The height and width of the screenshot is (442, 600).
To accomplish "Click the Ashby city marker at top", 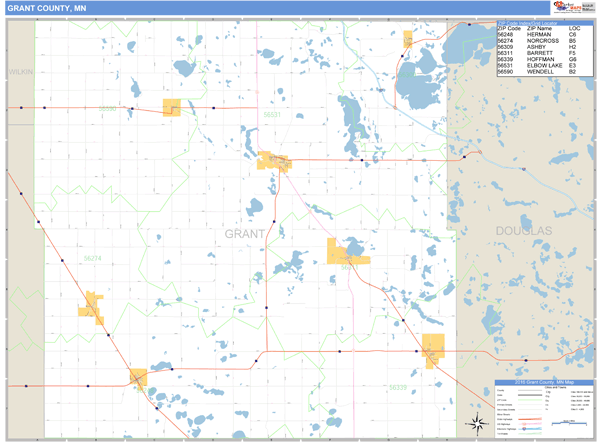I will click(408, 38).
